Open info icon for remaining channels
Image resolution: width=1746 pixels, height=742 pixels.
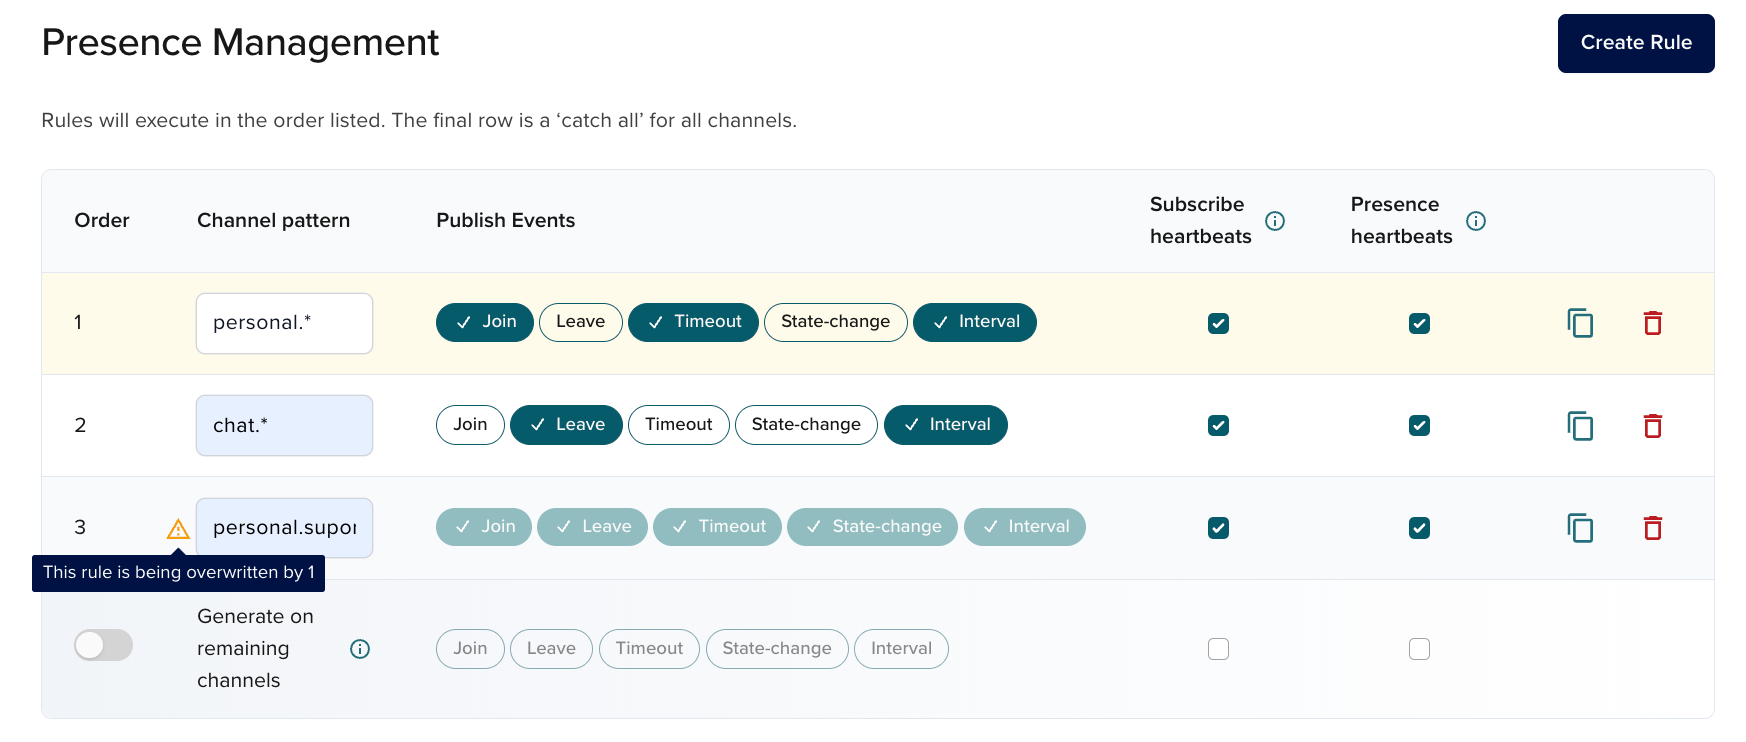(x=360, y=649)
